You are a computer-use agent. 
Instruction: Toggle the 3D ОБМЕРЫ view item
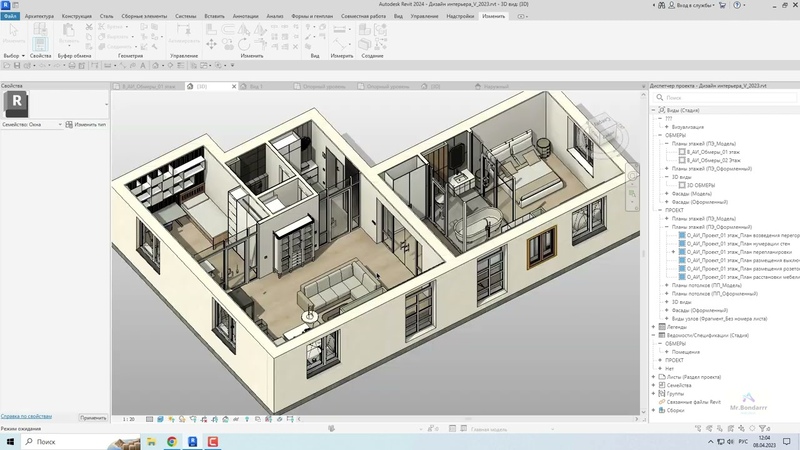coord(683,185)
